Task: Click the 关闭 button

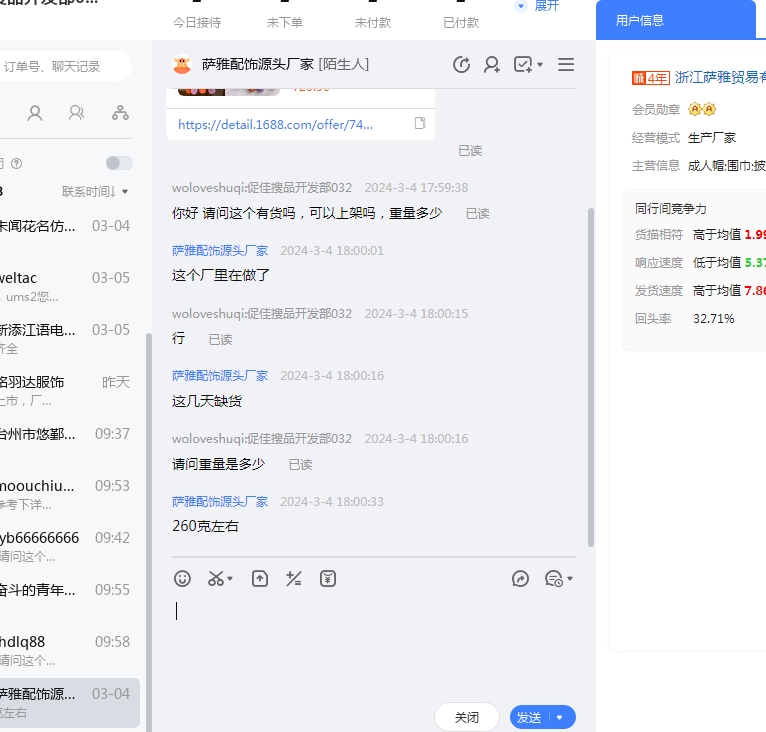Action: pos(467,717)
